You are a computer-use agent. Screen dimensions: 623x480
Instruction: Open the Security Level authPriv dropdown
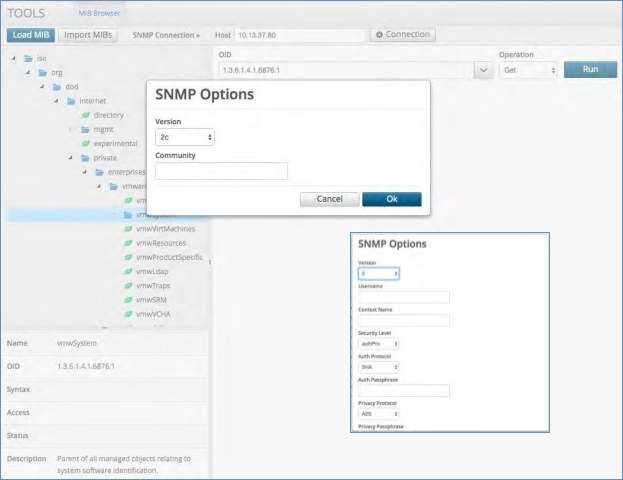378,343
